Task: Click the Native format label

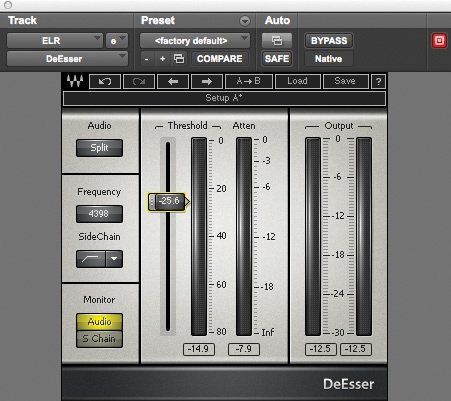Action: [x=329, y=59]
